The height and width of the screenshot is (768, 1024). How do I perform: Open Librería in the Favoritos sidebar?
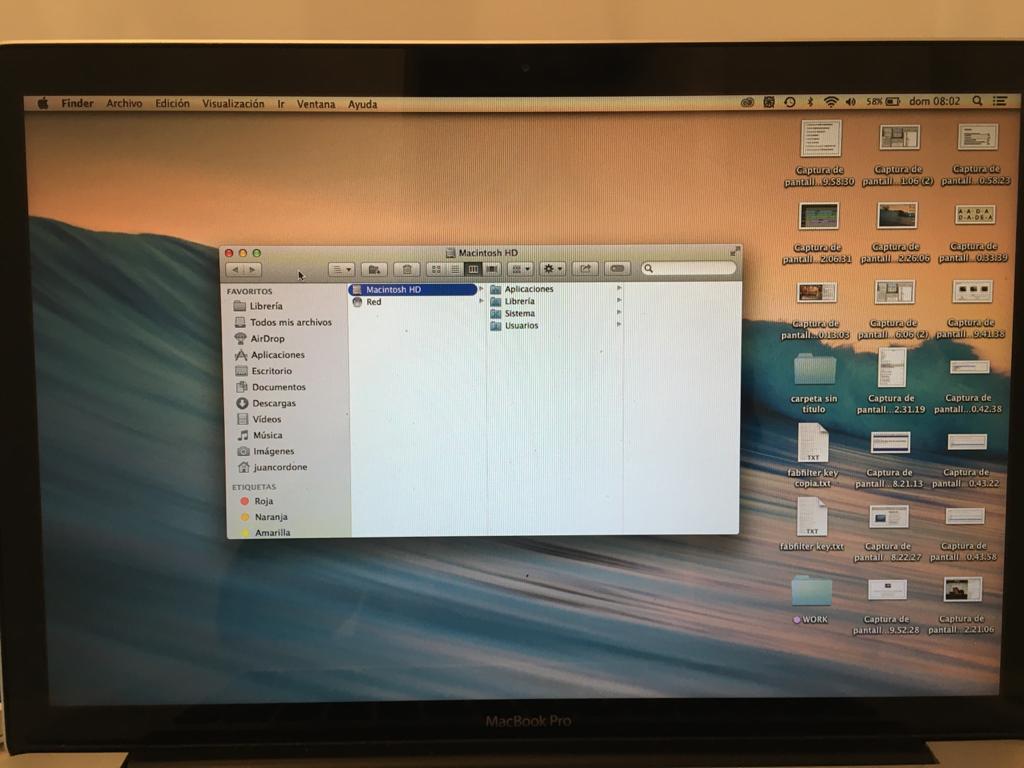click(259, 306)
